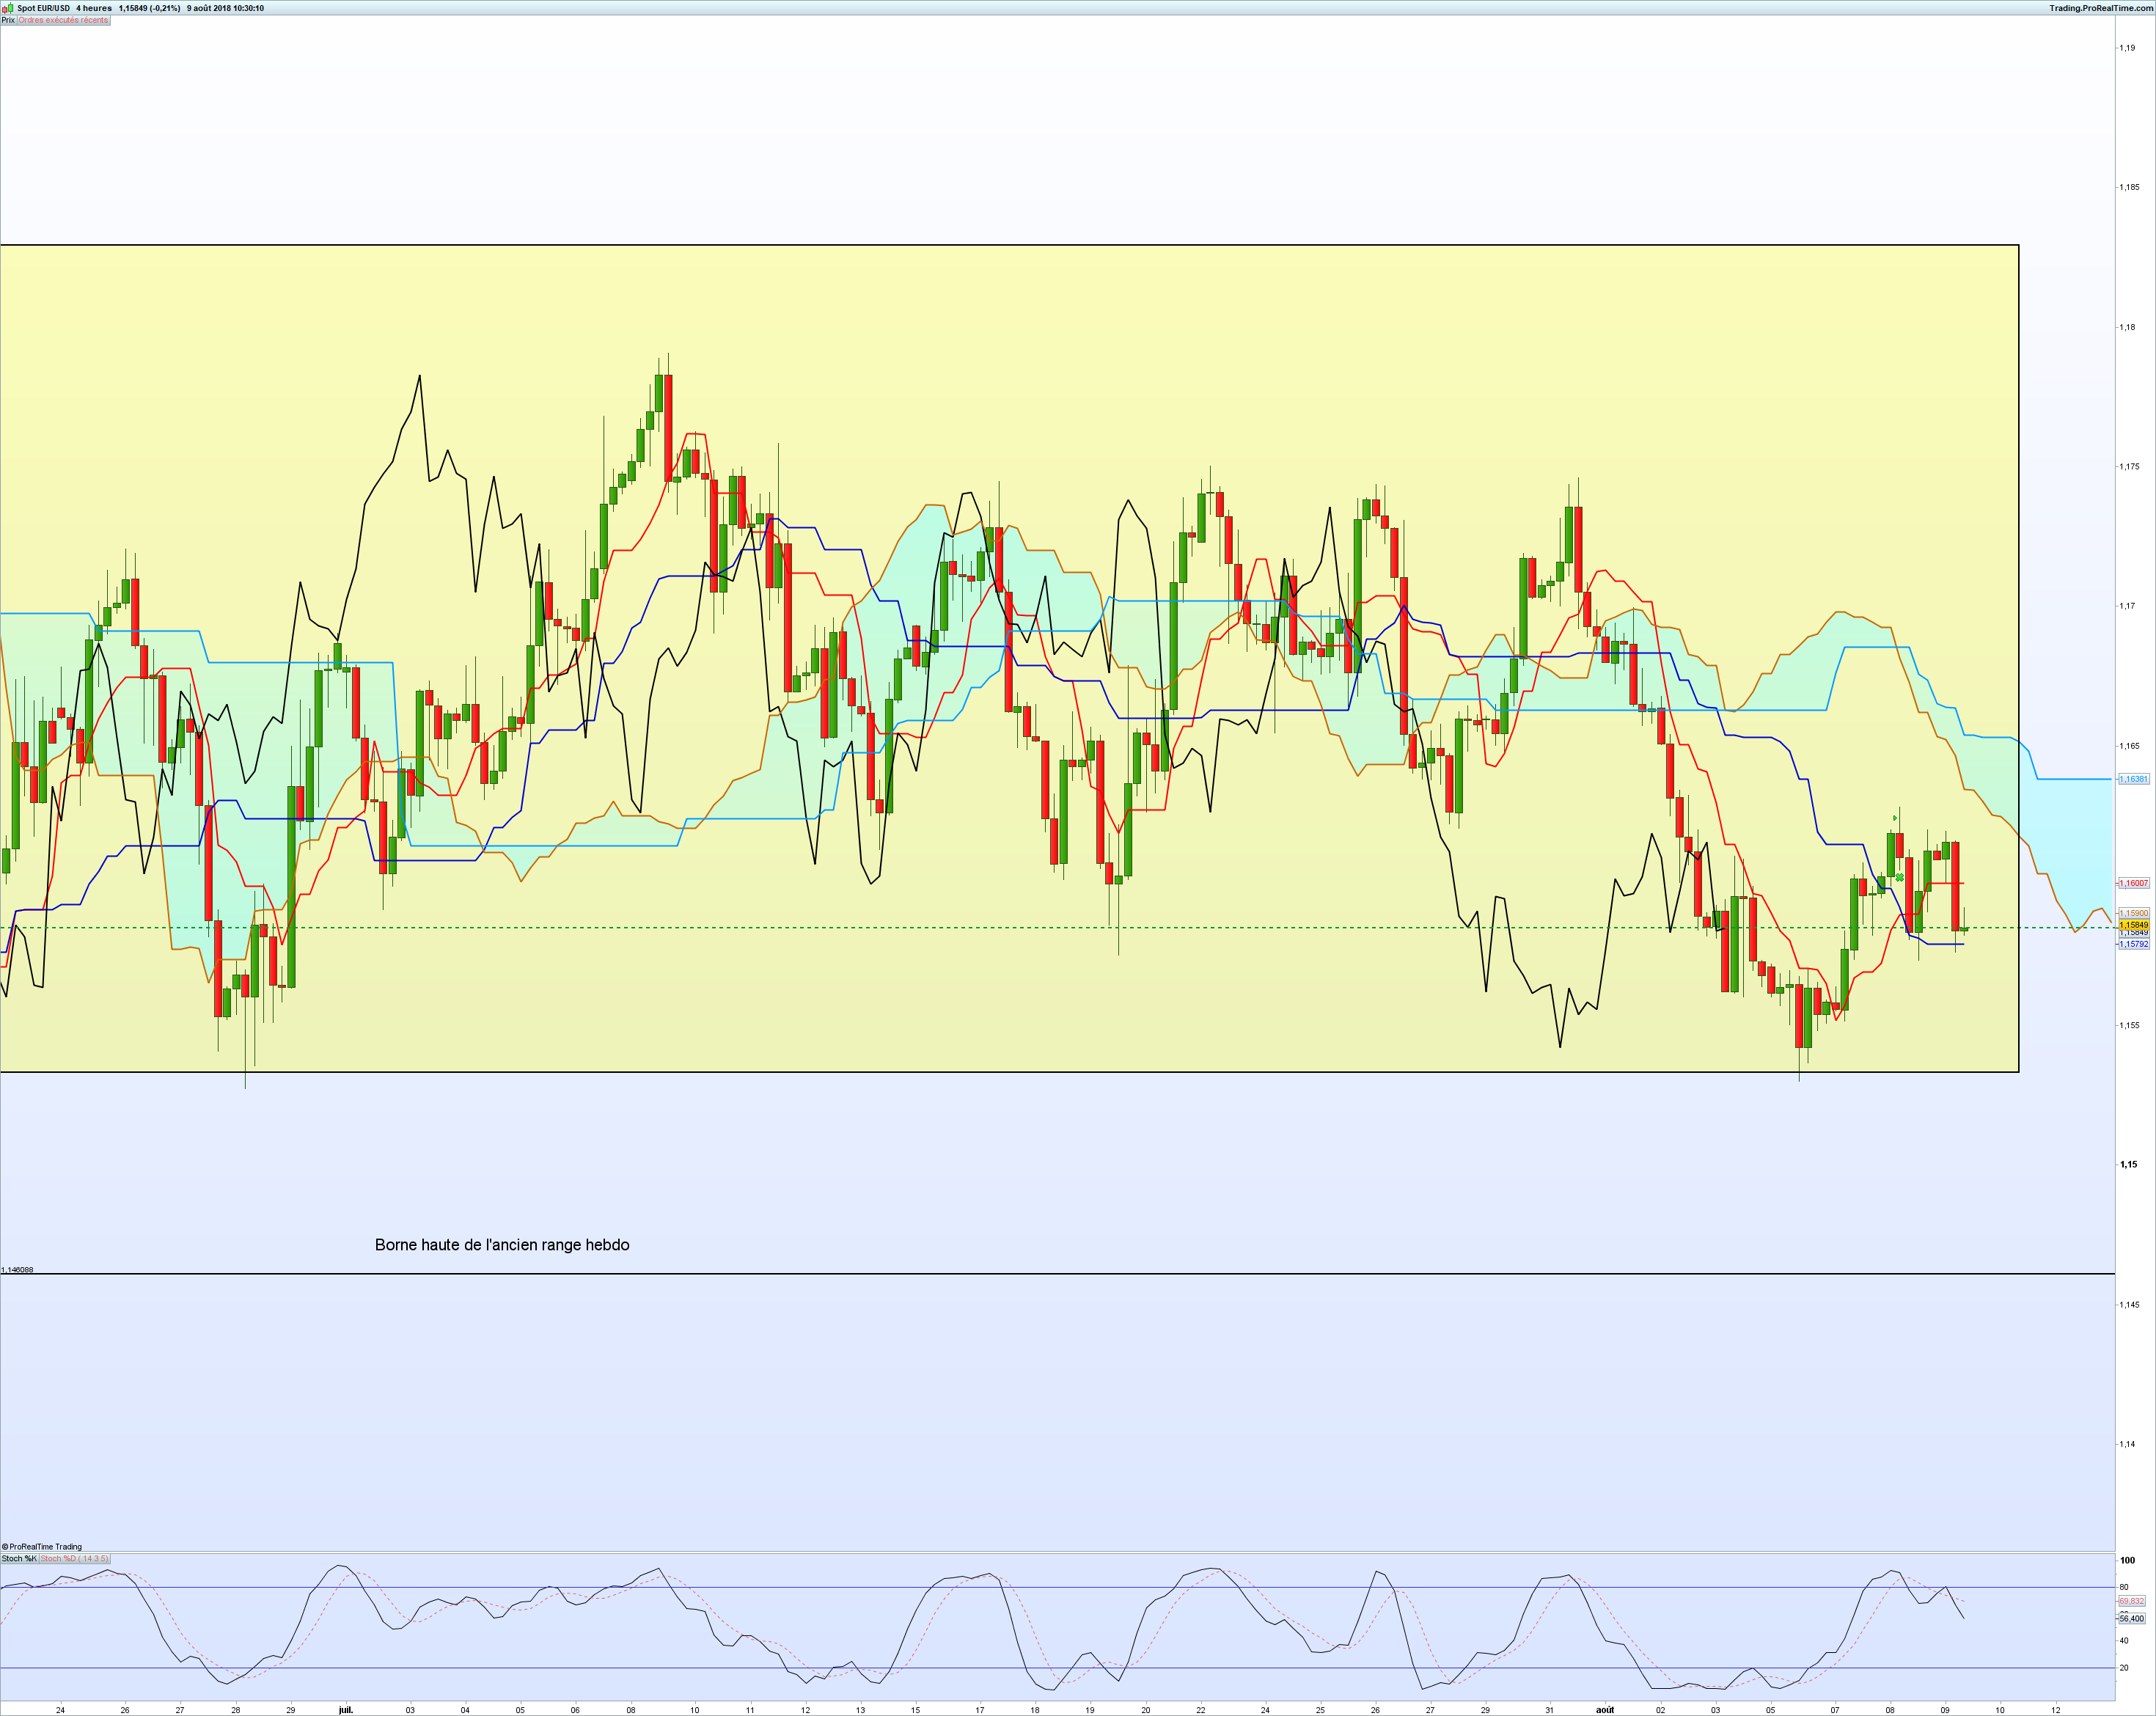
Task: Open the 'Ordres exécutés récents' label
Action: [63, 20]
